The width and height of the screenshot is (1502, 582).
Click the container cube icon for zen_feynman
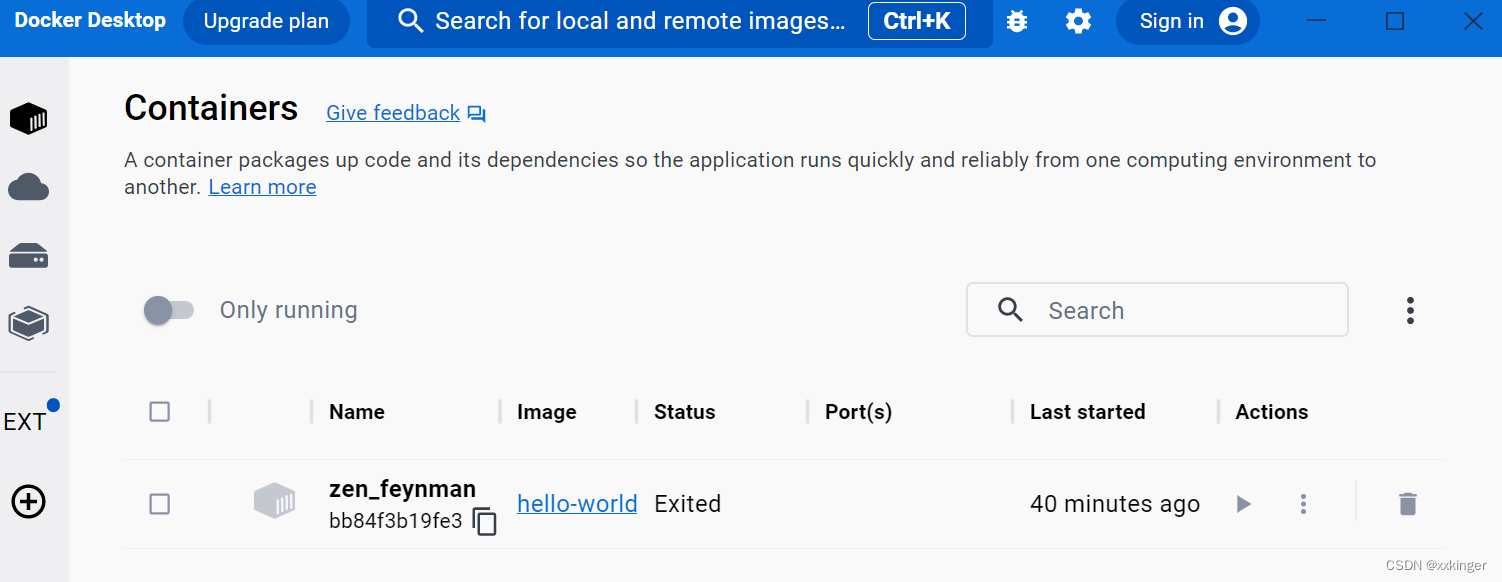(x=274, y=501)
